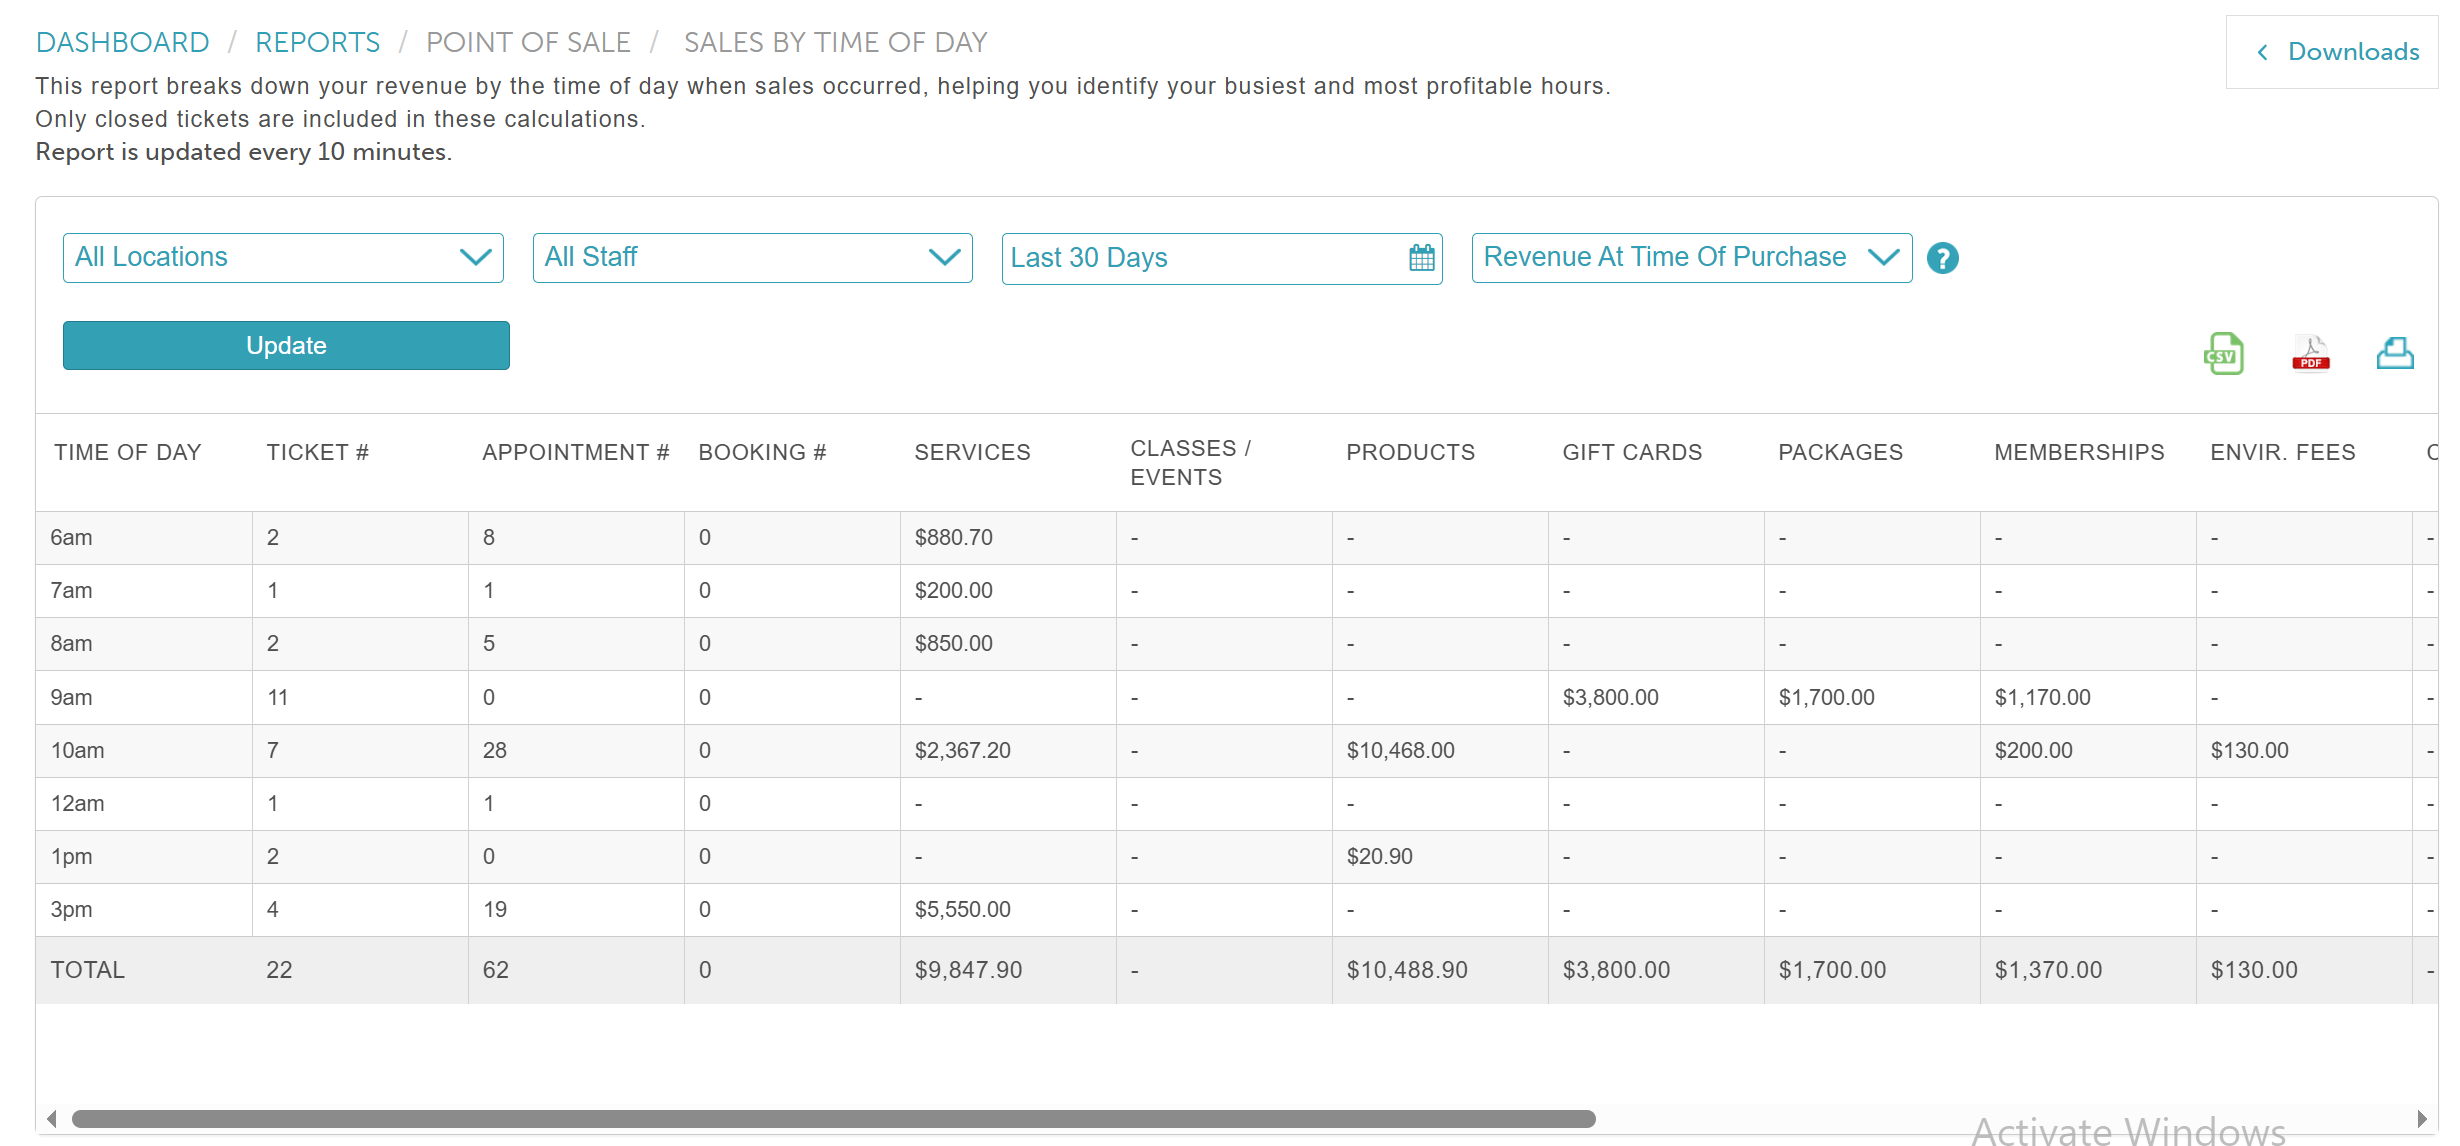This screenshot has width=2460, height=1146.
Task: Click the Downloads back chevron icon
Action: 2262,52
